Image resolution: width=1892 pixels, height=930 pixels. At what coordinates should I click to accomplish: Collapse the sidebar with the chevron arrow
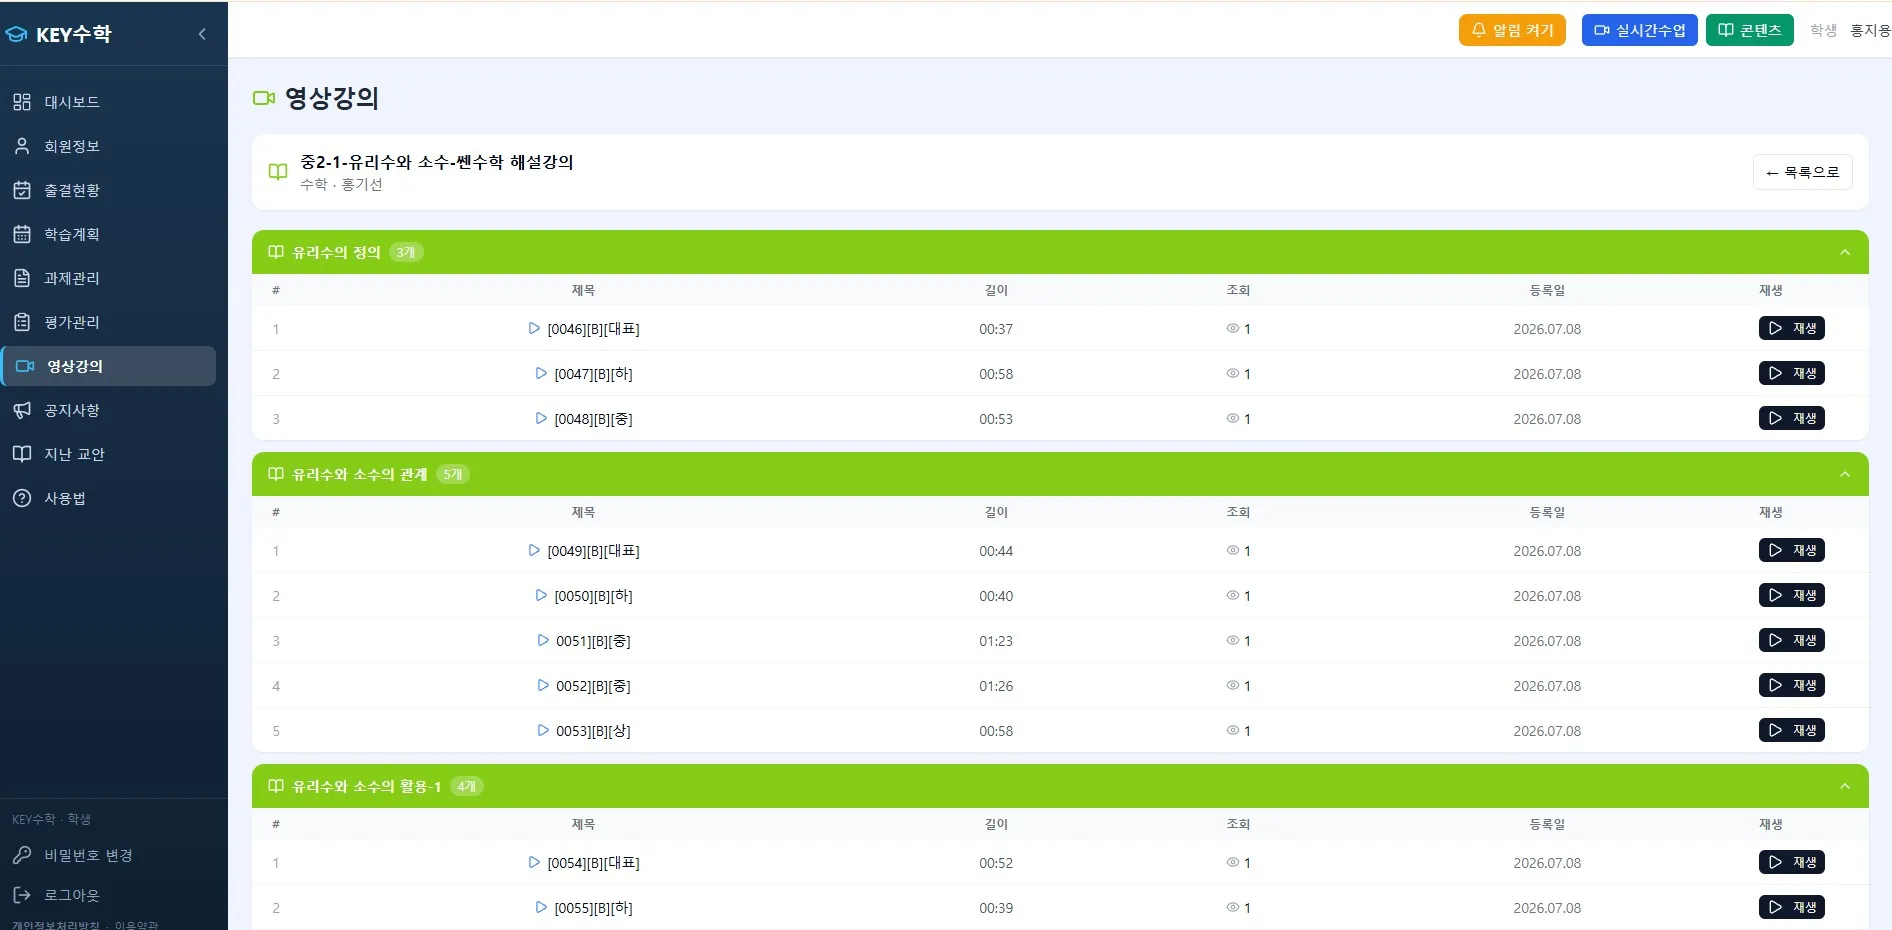point(202,34)
